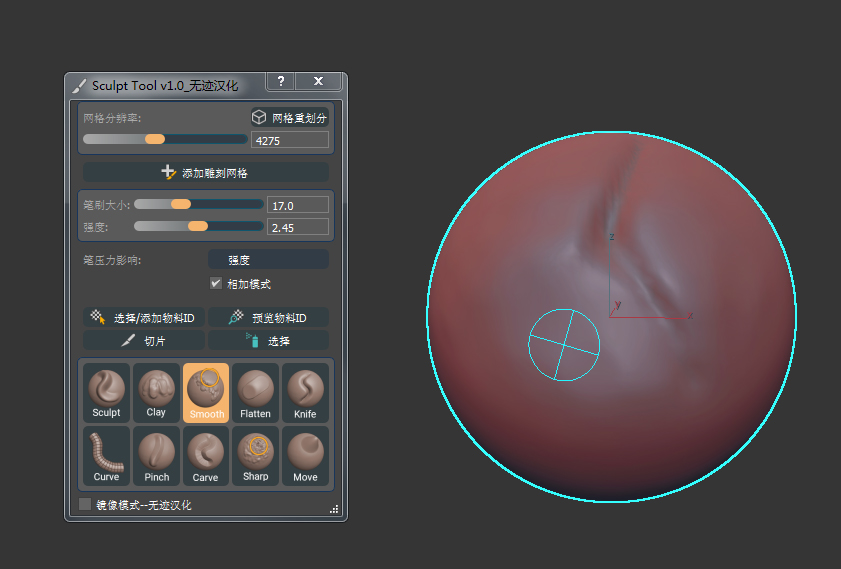Select the Sculpt brush
This screenshot has height=569, width=841.
pos(106,392)
